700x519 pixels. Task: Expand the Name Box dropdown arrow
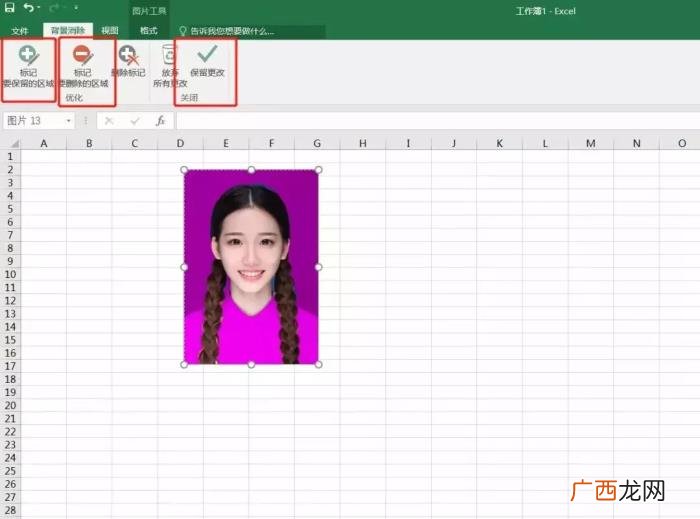(68, 121)
